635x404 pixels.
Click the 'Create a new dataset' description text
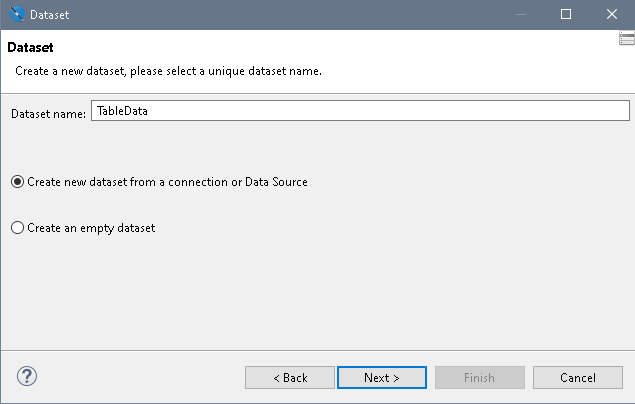tap(167, 72)
